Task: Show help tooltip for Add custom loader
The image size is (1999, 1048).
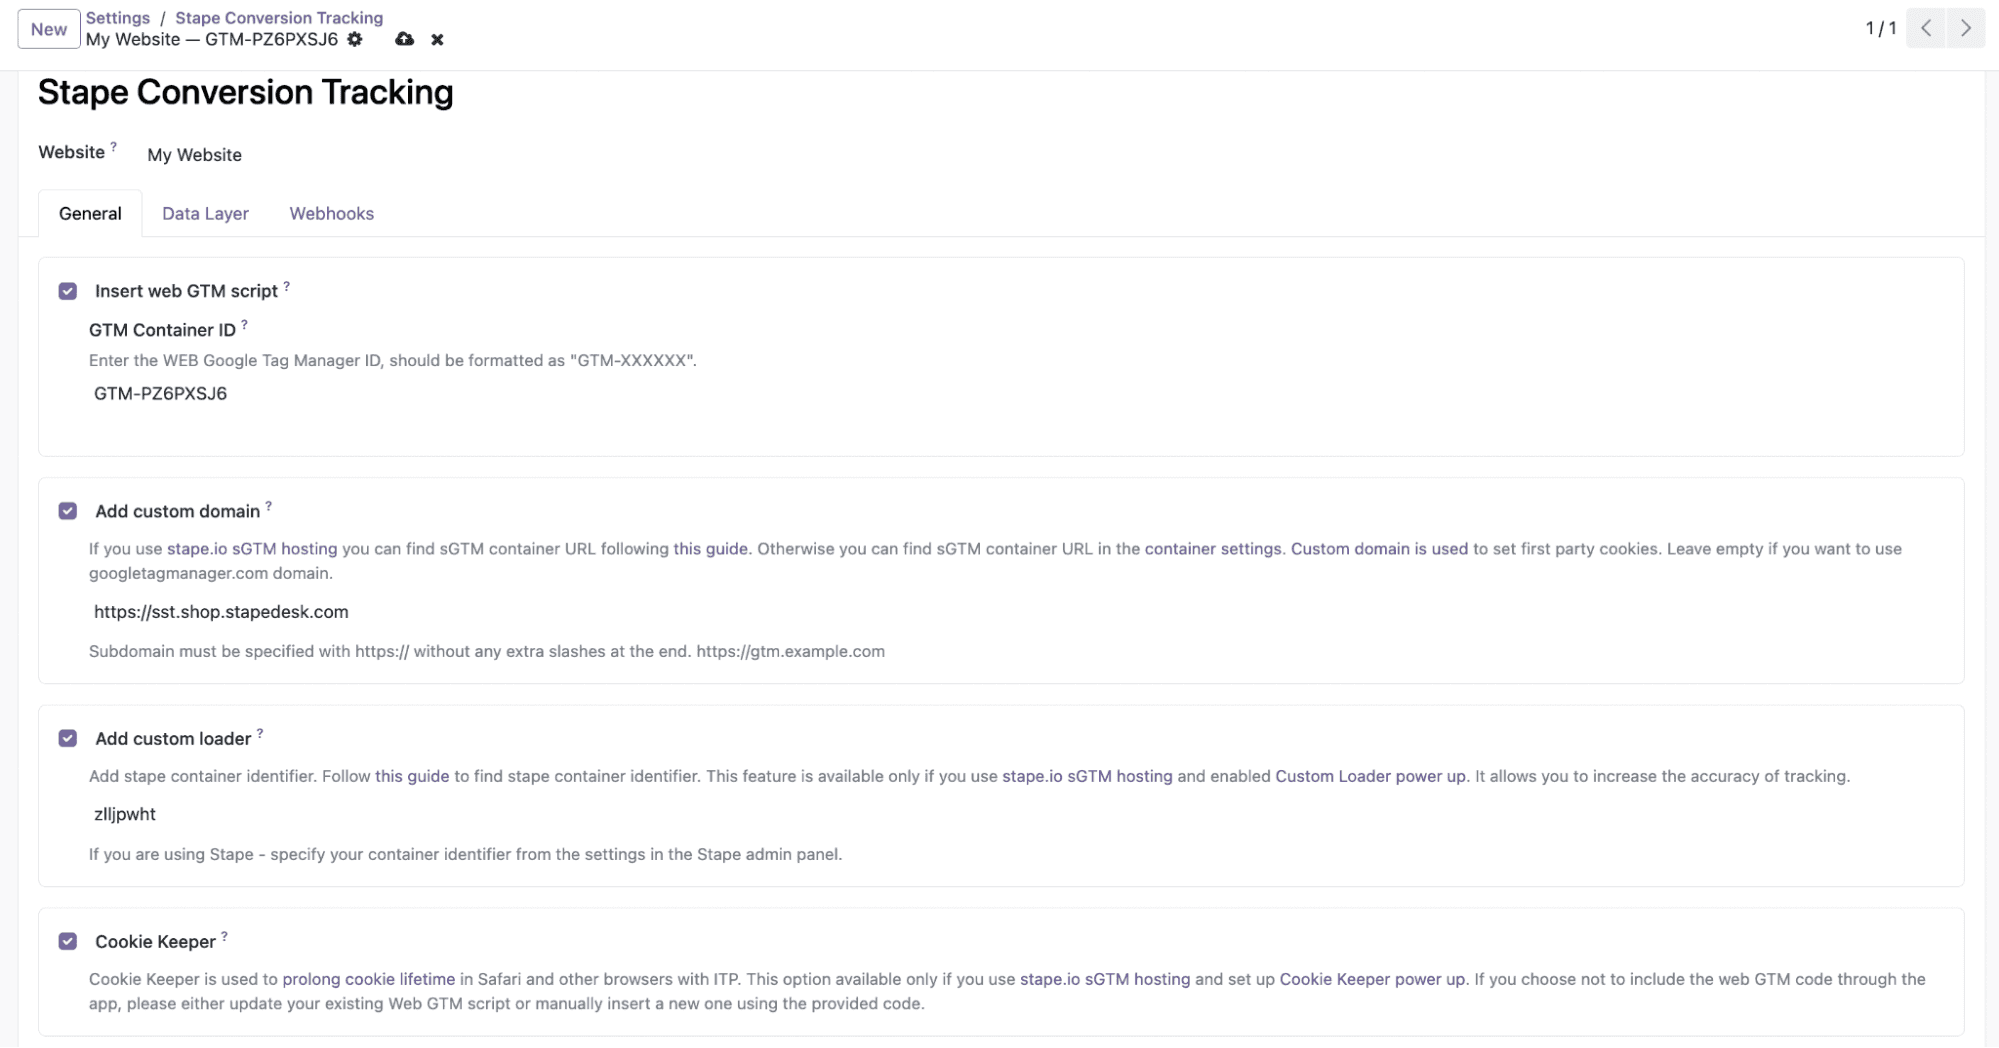Action: coord(260,733)
